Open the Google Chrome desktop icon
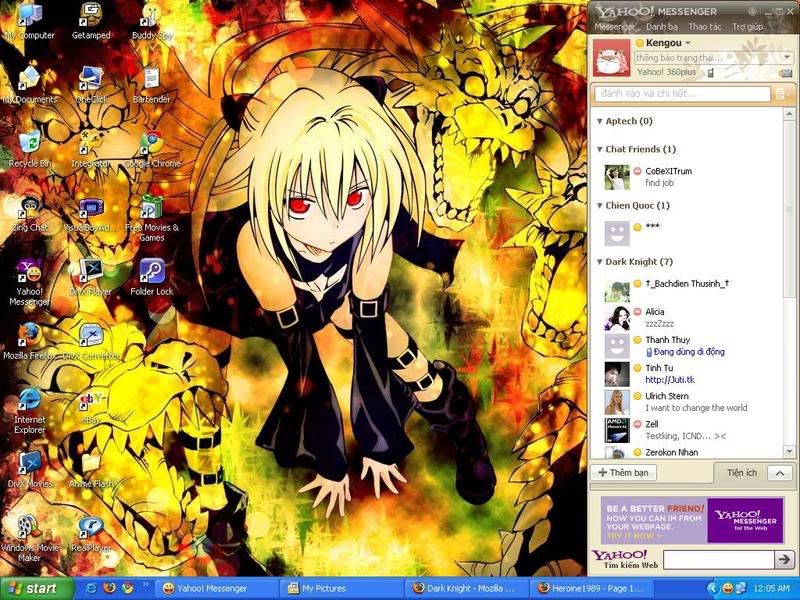The height and width of the screenshot is (600, 800). tap(151, 144)
